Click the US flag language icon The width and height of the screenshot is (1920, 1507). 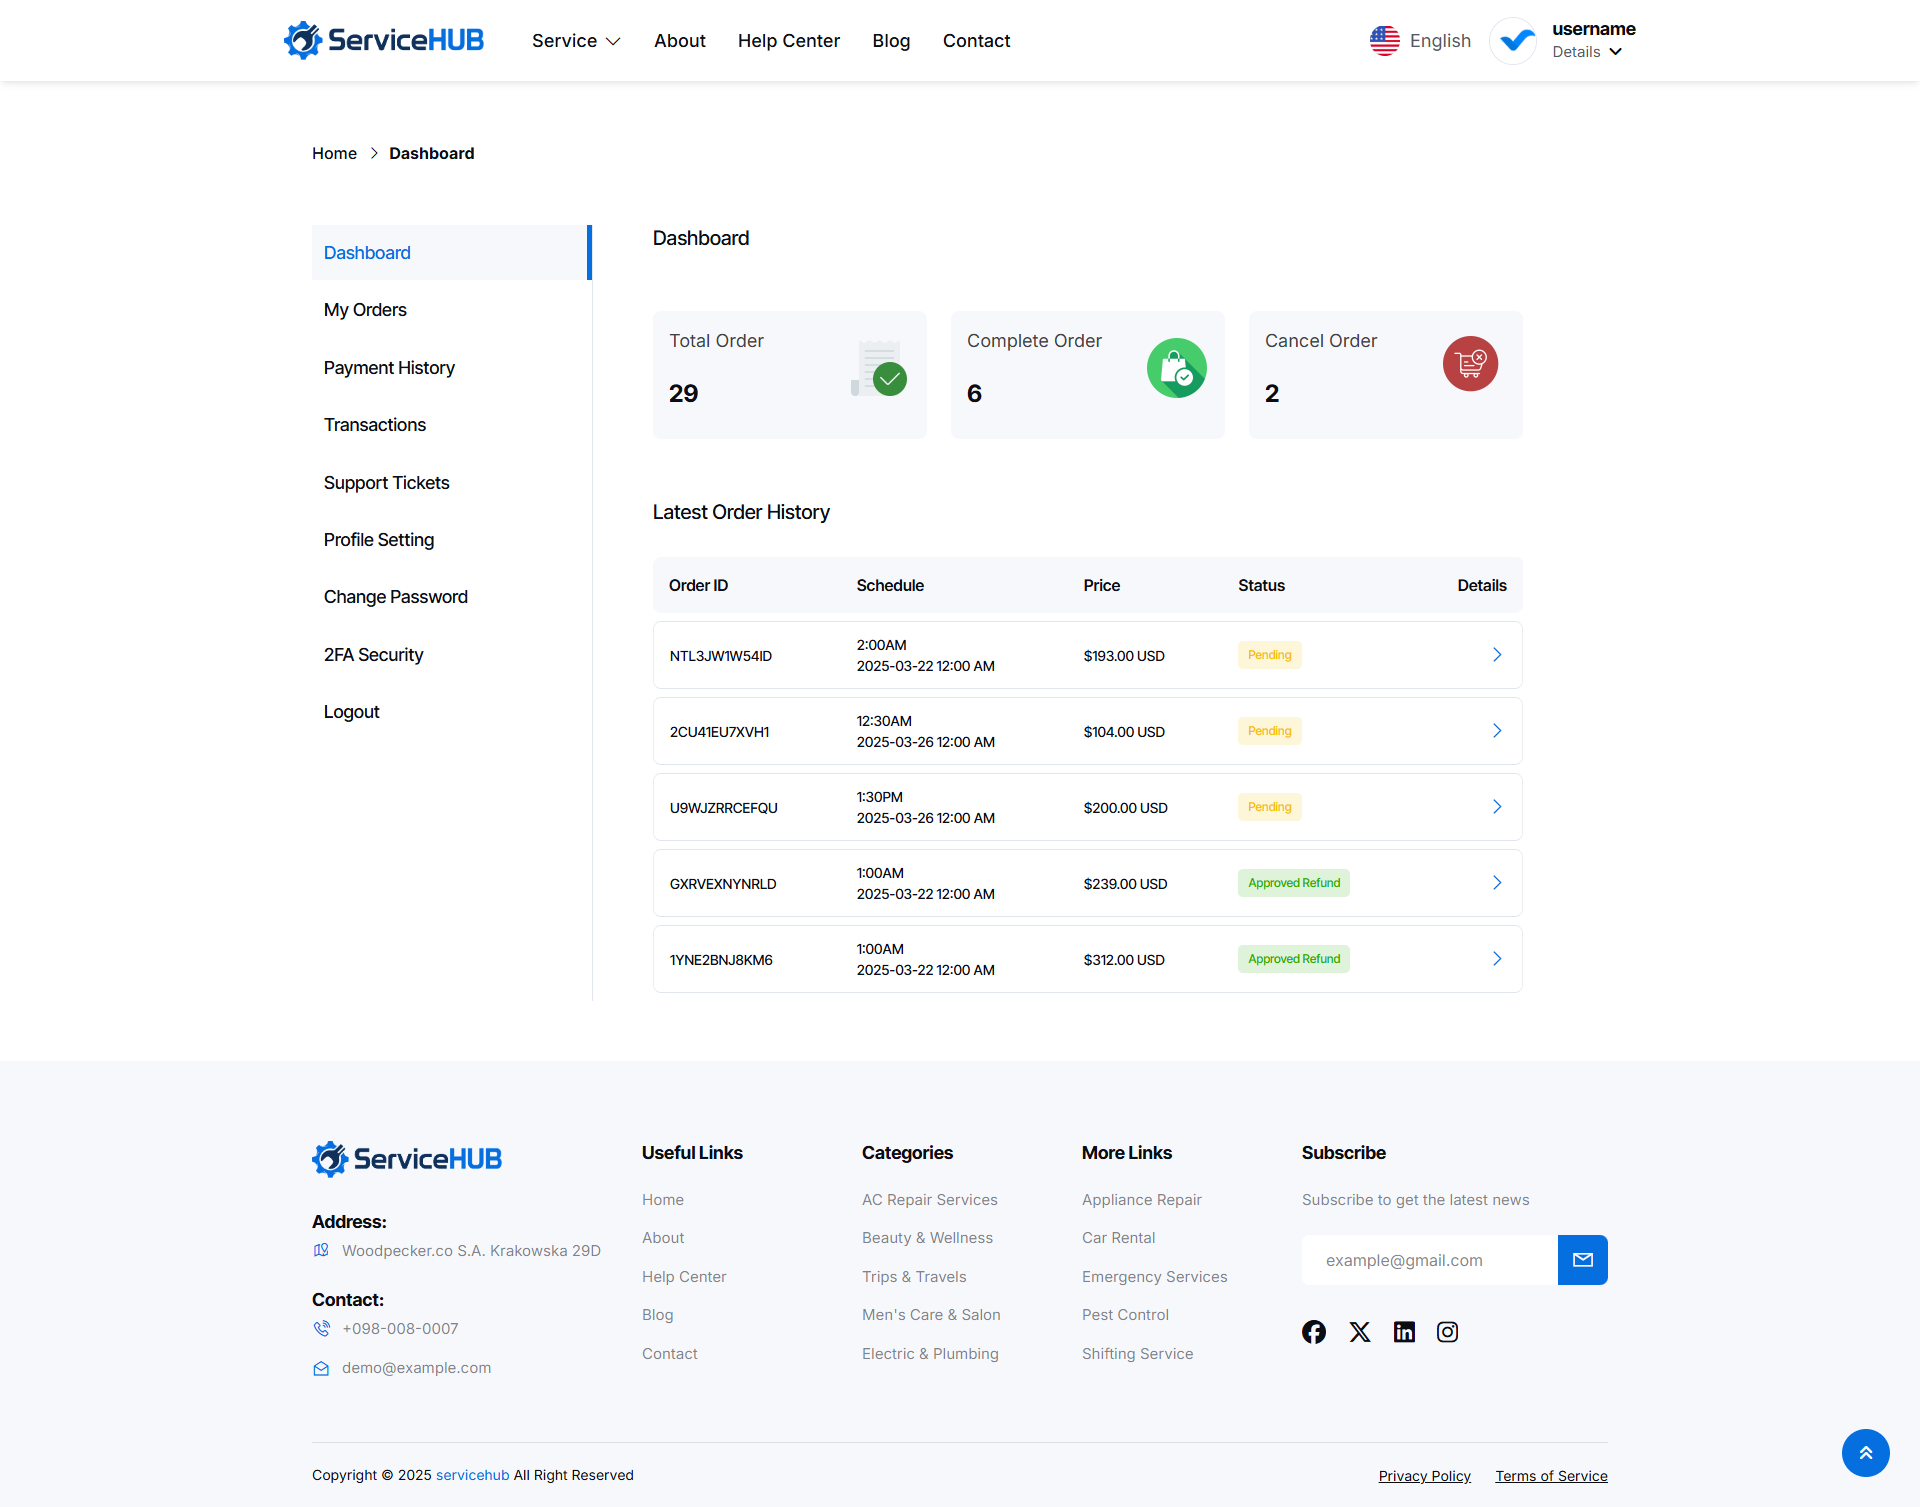[1384, 41]
